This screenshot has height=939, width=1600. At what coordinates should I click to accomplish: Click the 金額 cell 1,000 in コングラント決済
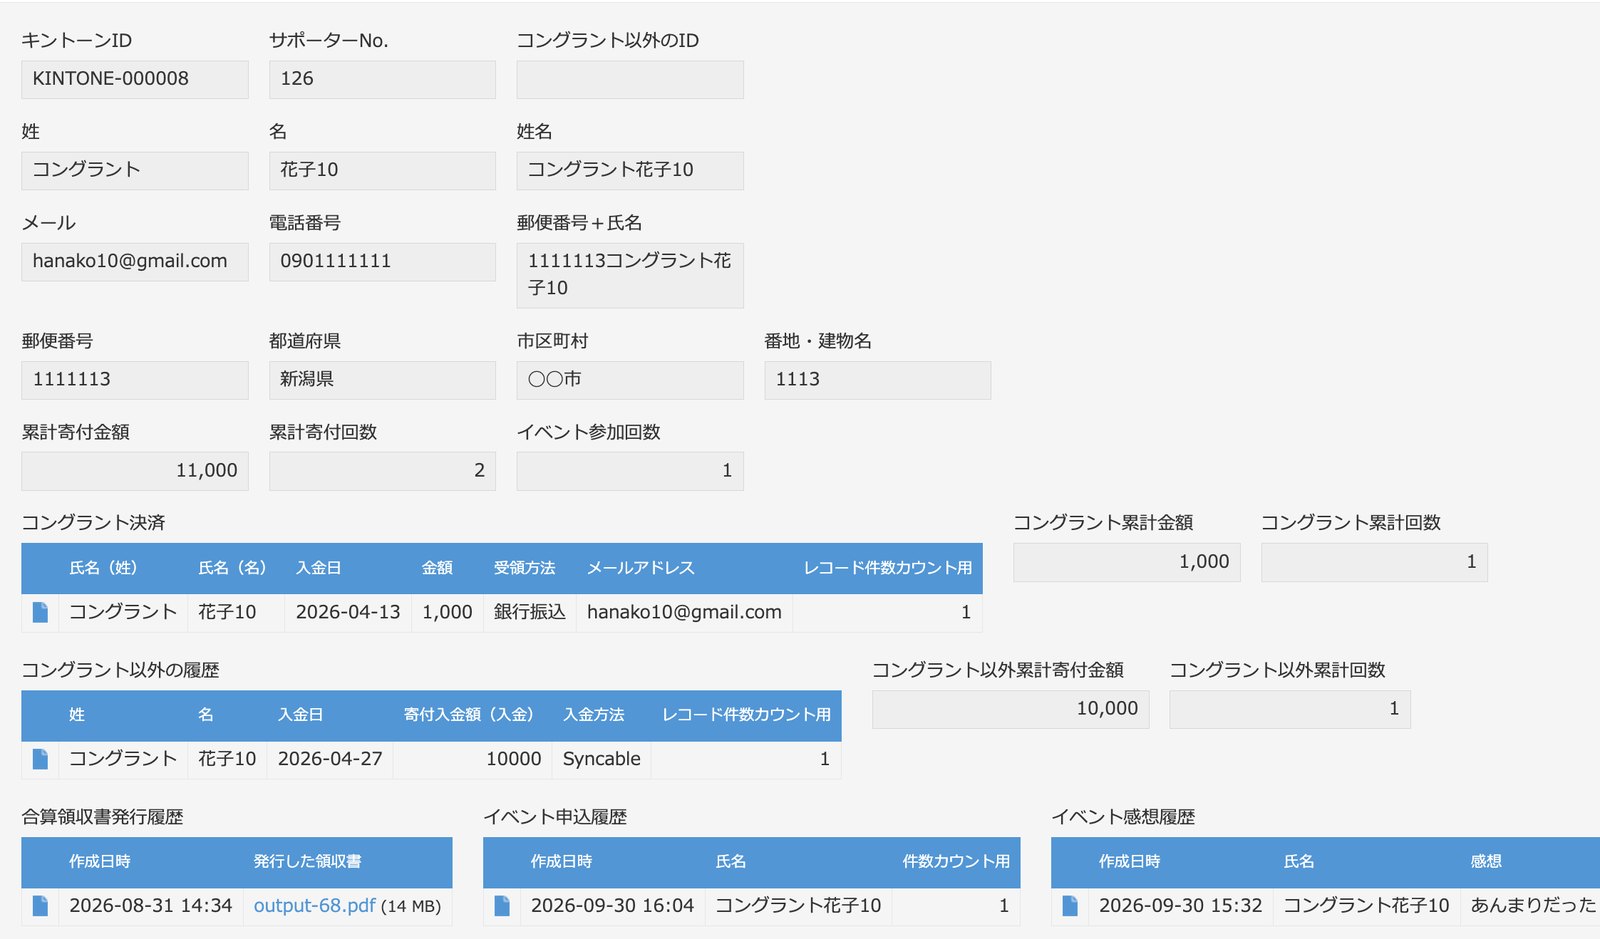tap(447, 612)
